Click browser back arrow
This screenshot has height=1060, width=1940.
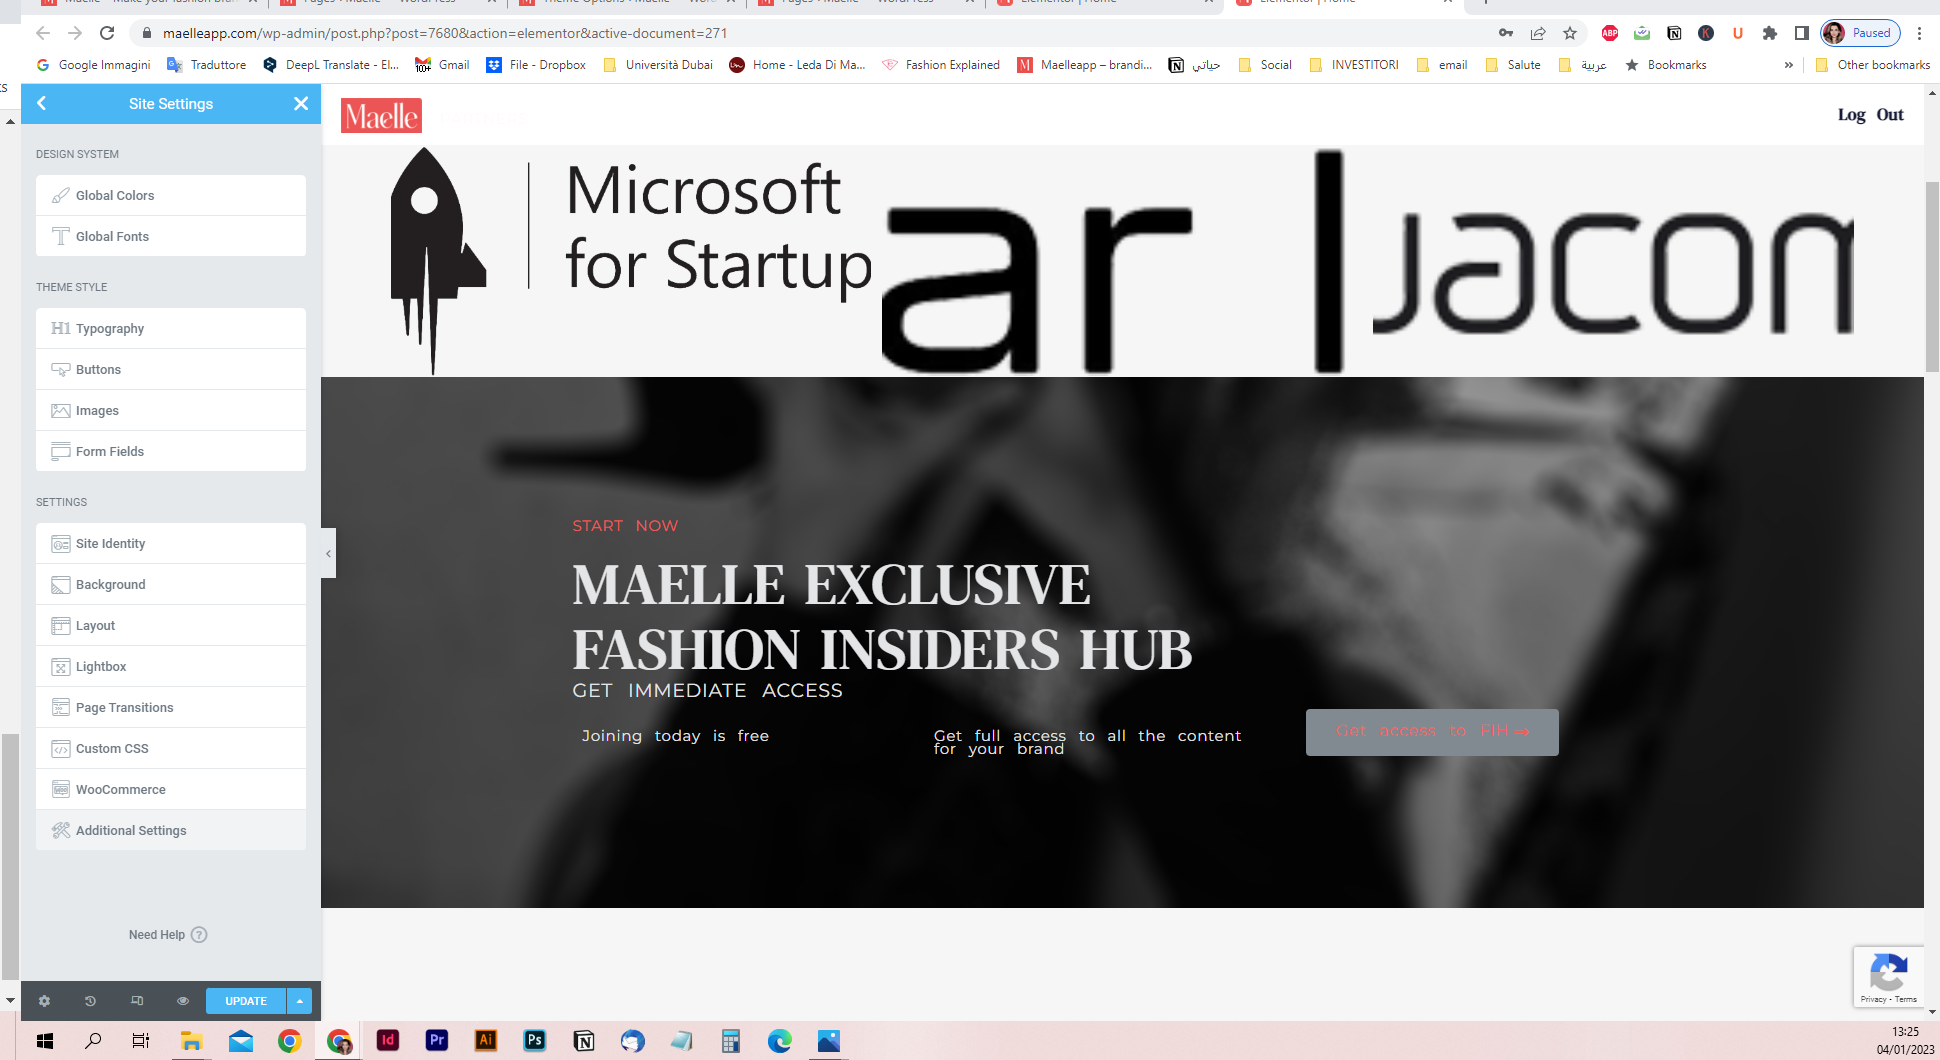click(42, 33)
